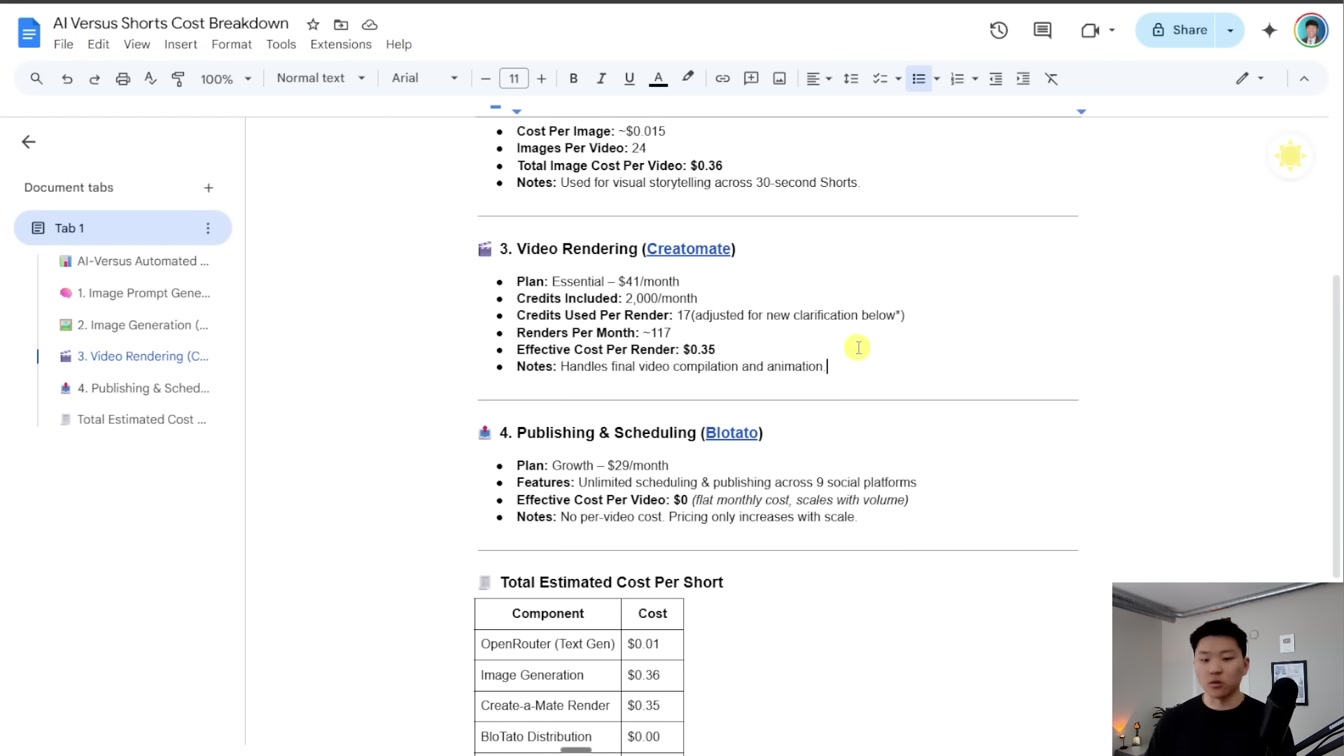Open the Format menu

[x=231, y=44]
